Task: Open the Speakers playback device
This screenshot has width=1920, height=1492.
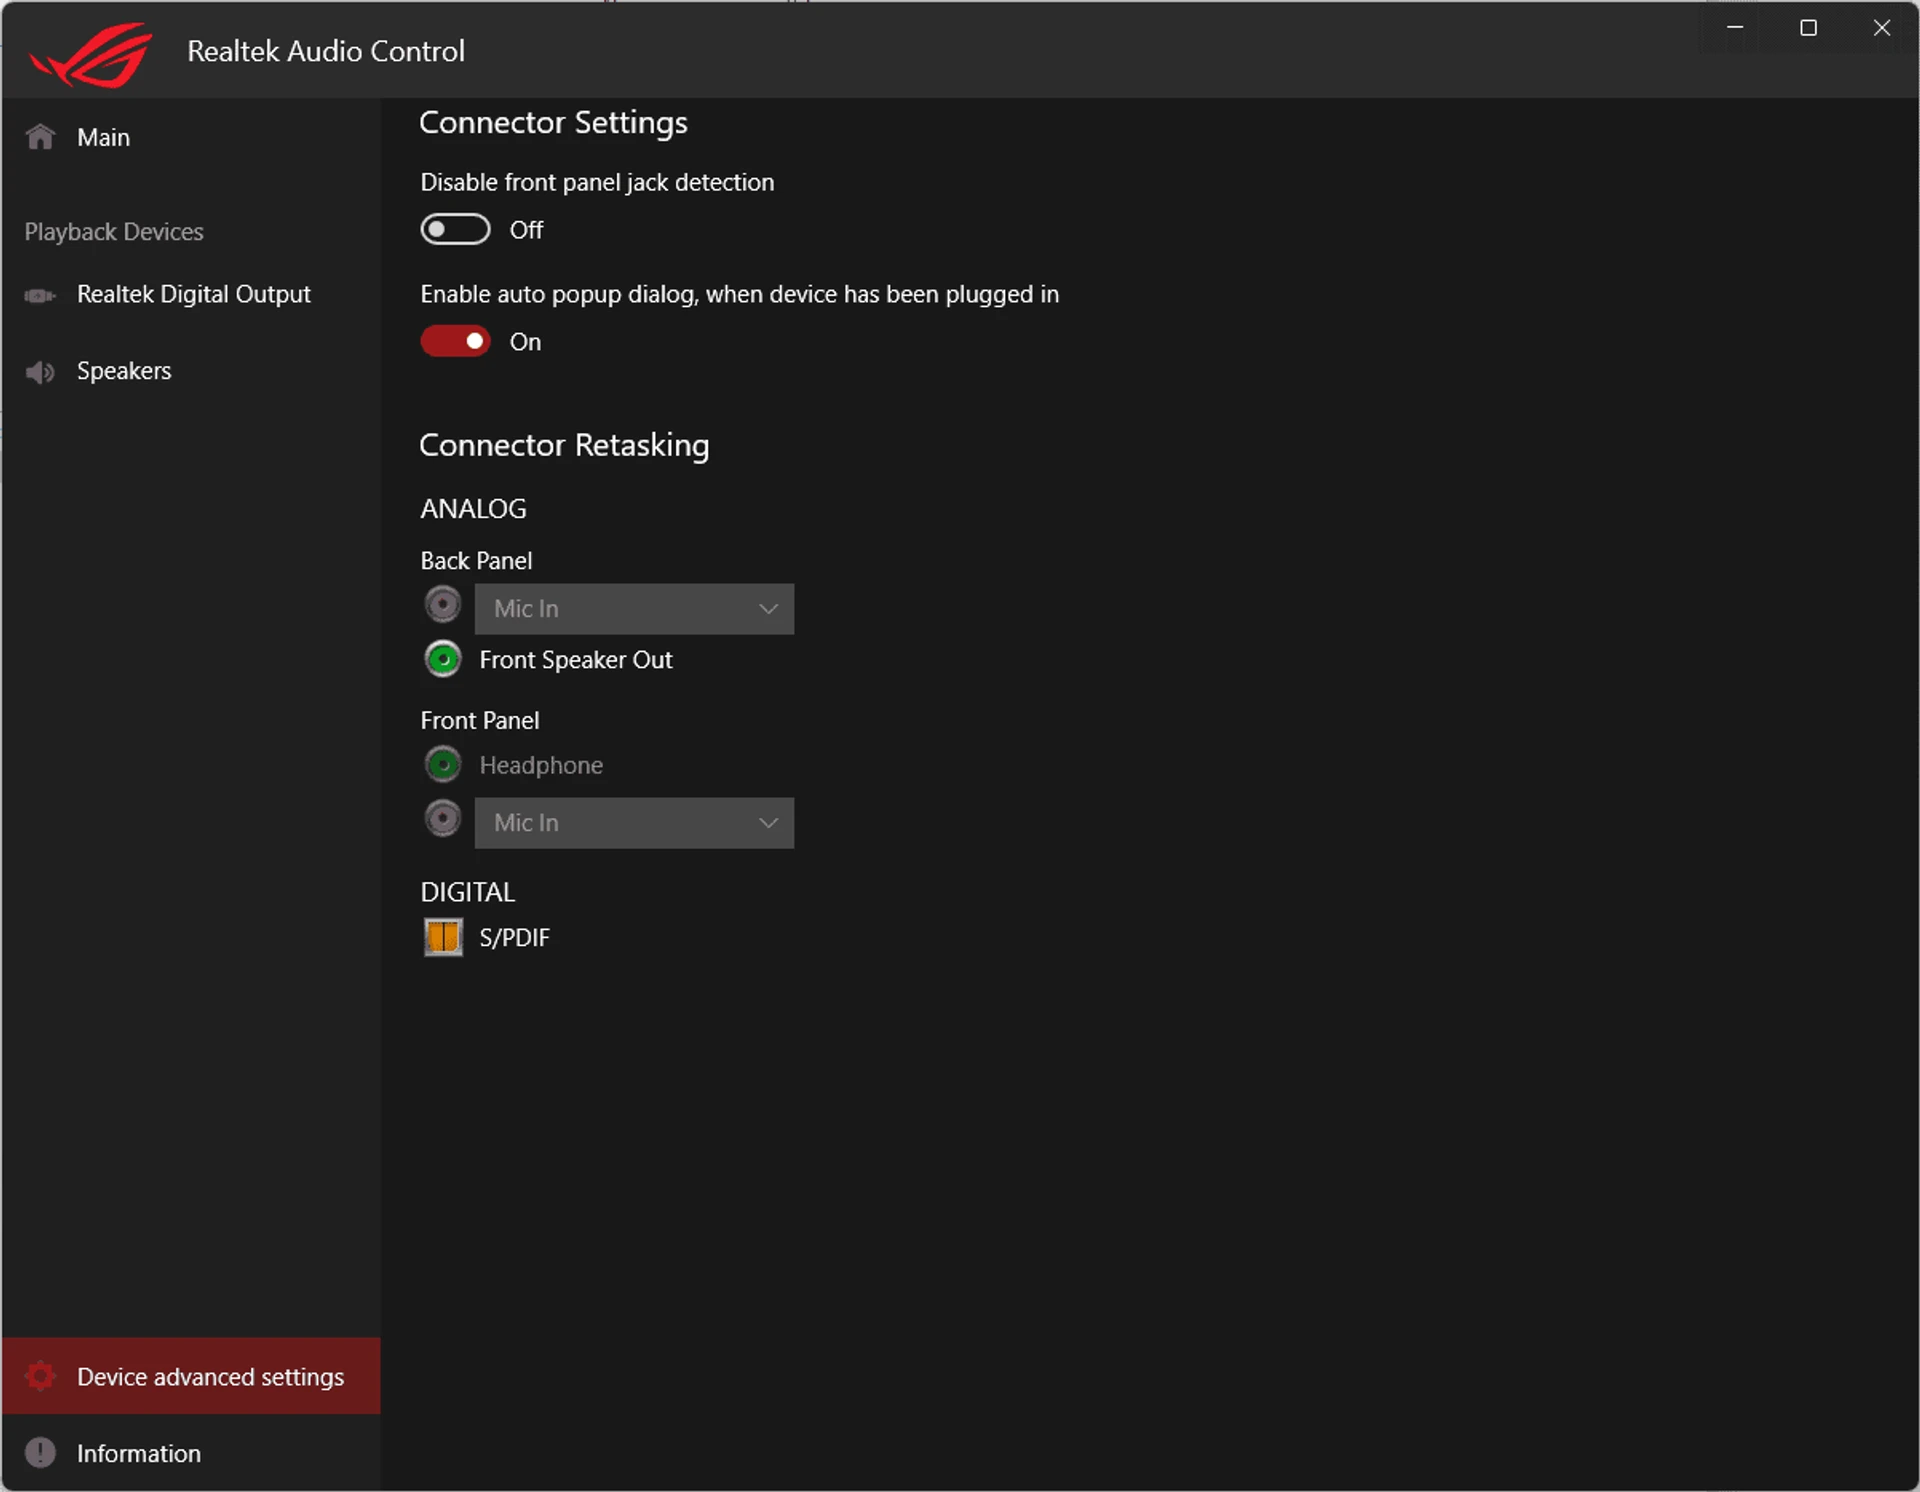Action: [190, 371]
